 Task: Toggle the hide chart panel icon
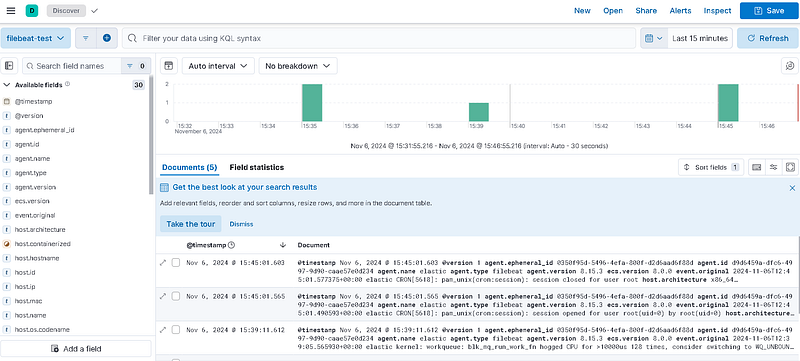(169, 66)
